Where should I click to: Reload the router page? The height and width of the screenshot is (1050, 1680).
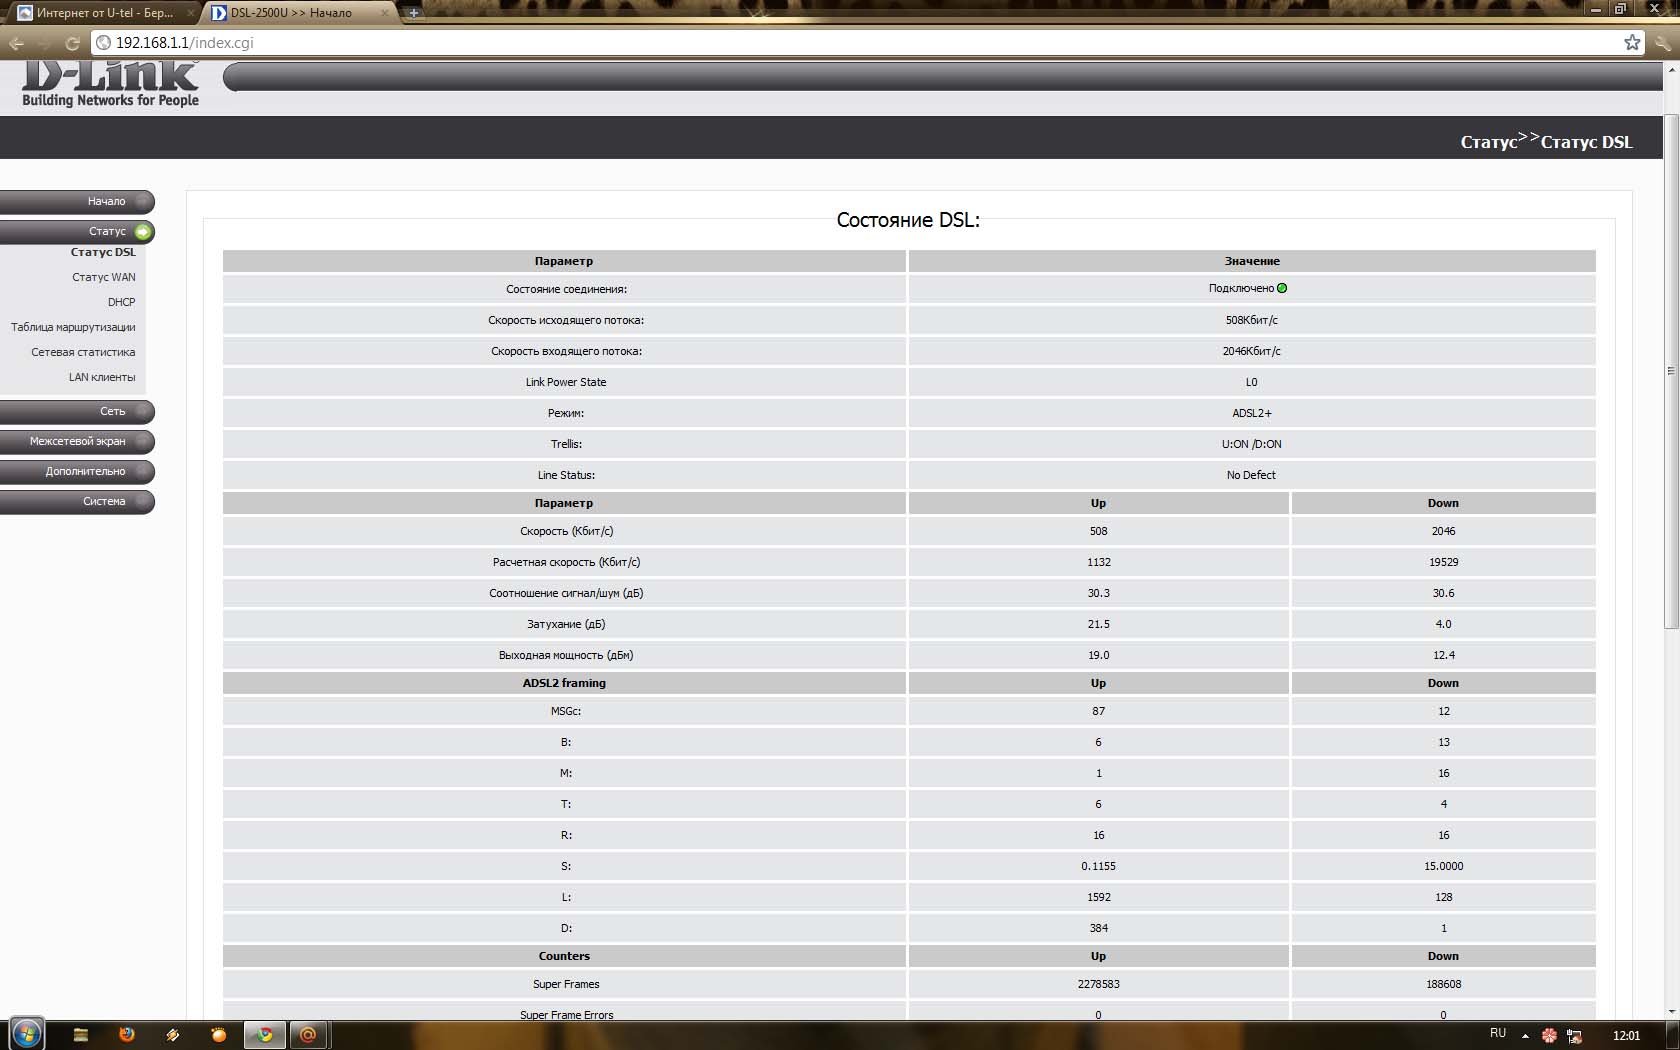[x=72, y=43]
